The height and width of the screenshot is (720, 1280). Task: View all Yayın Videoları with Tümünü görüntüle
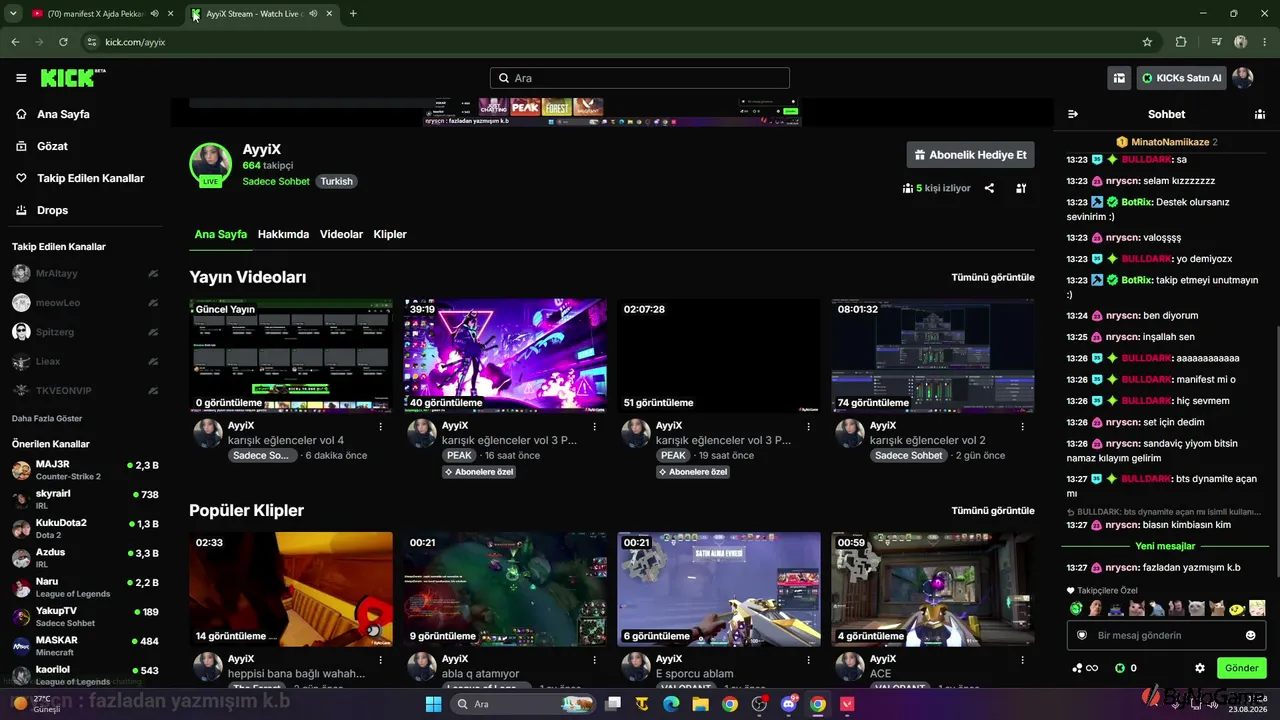(x=993, y=277)
